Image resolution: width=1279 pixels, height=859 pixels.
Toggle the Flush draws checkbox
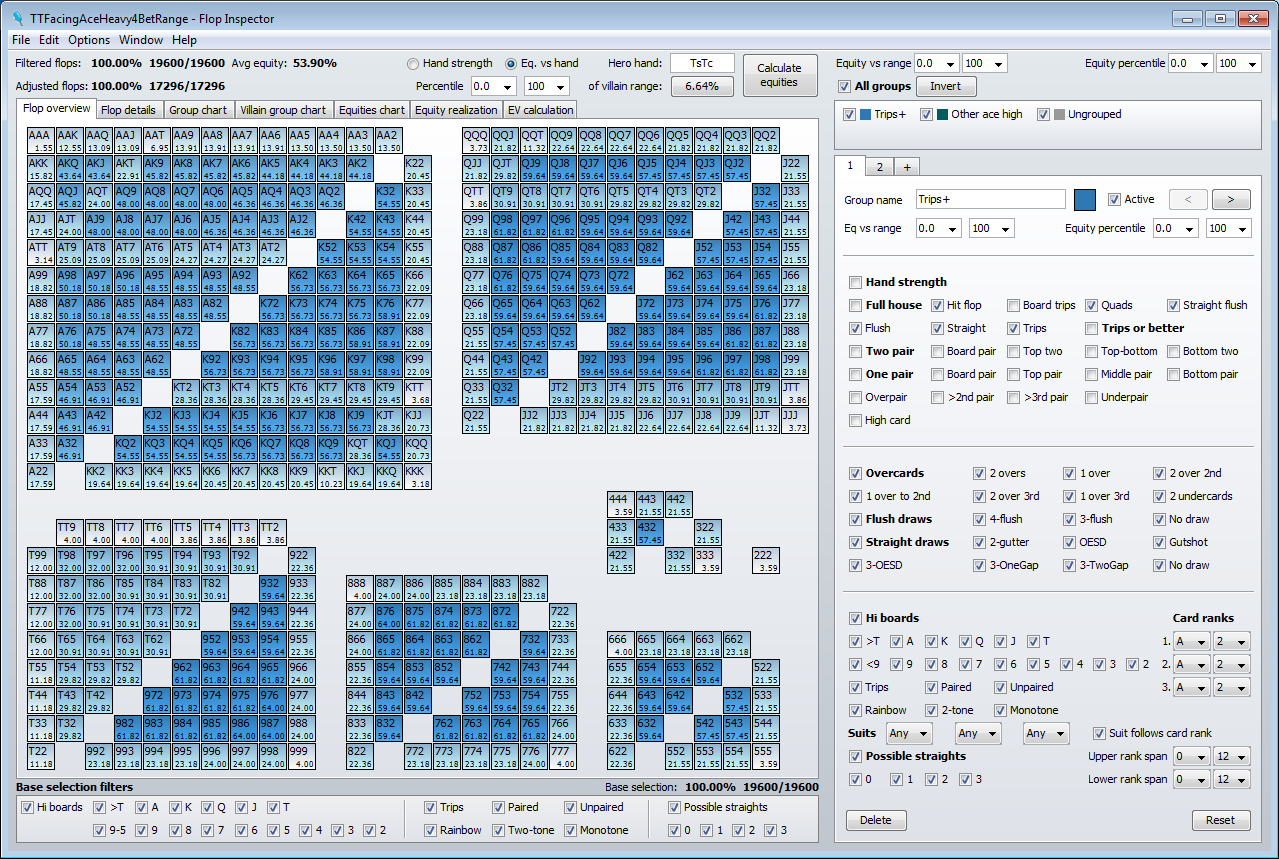pyautogui.click(x=855, y=519)
